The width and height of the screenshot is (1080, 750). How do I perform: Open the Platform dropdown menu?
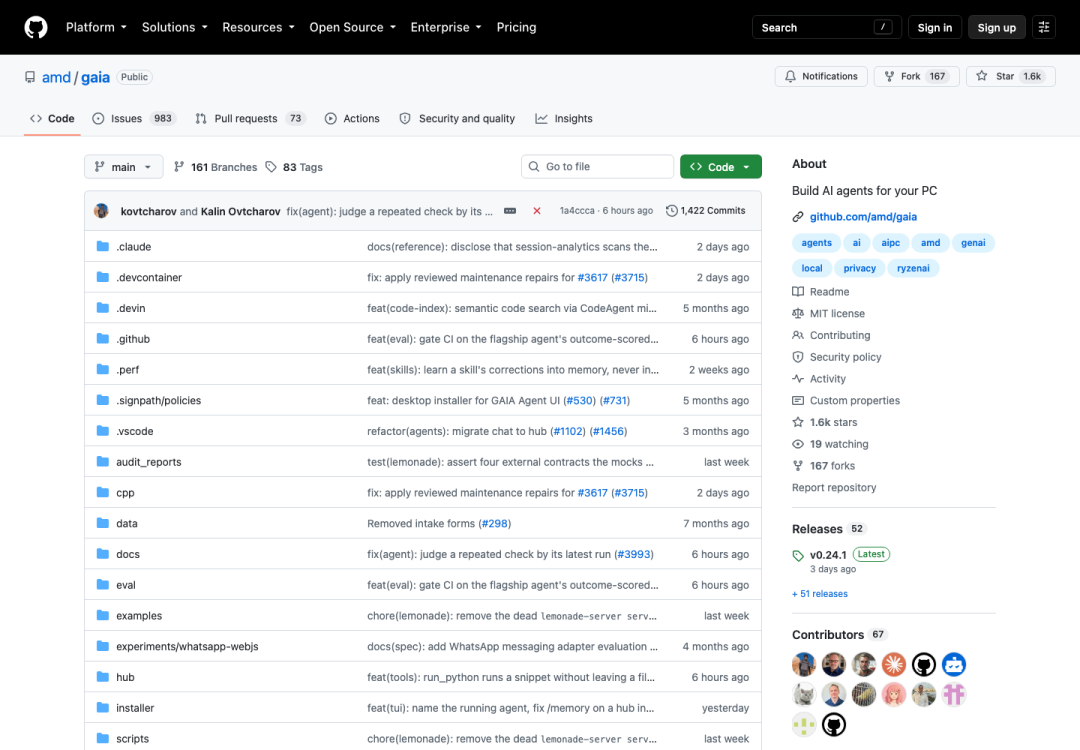(96, 28)
